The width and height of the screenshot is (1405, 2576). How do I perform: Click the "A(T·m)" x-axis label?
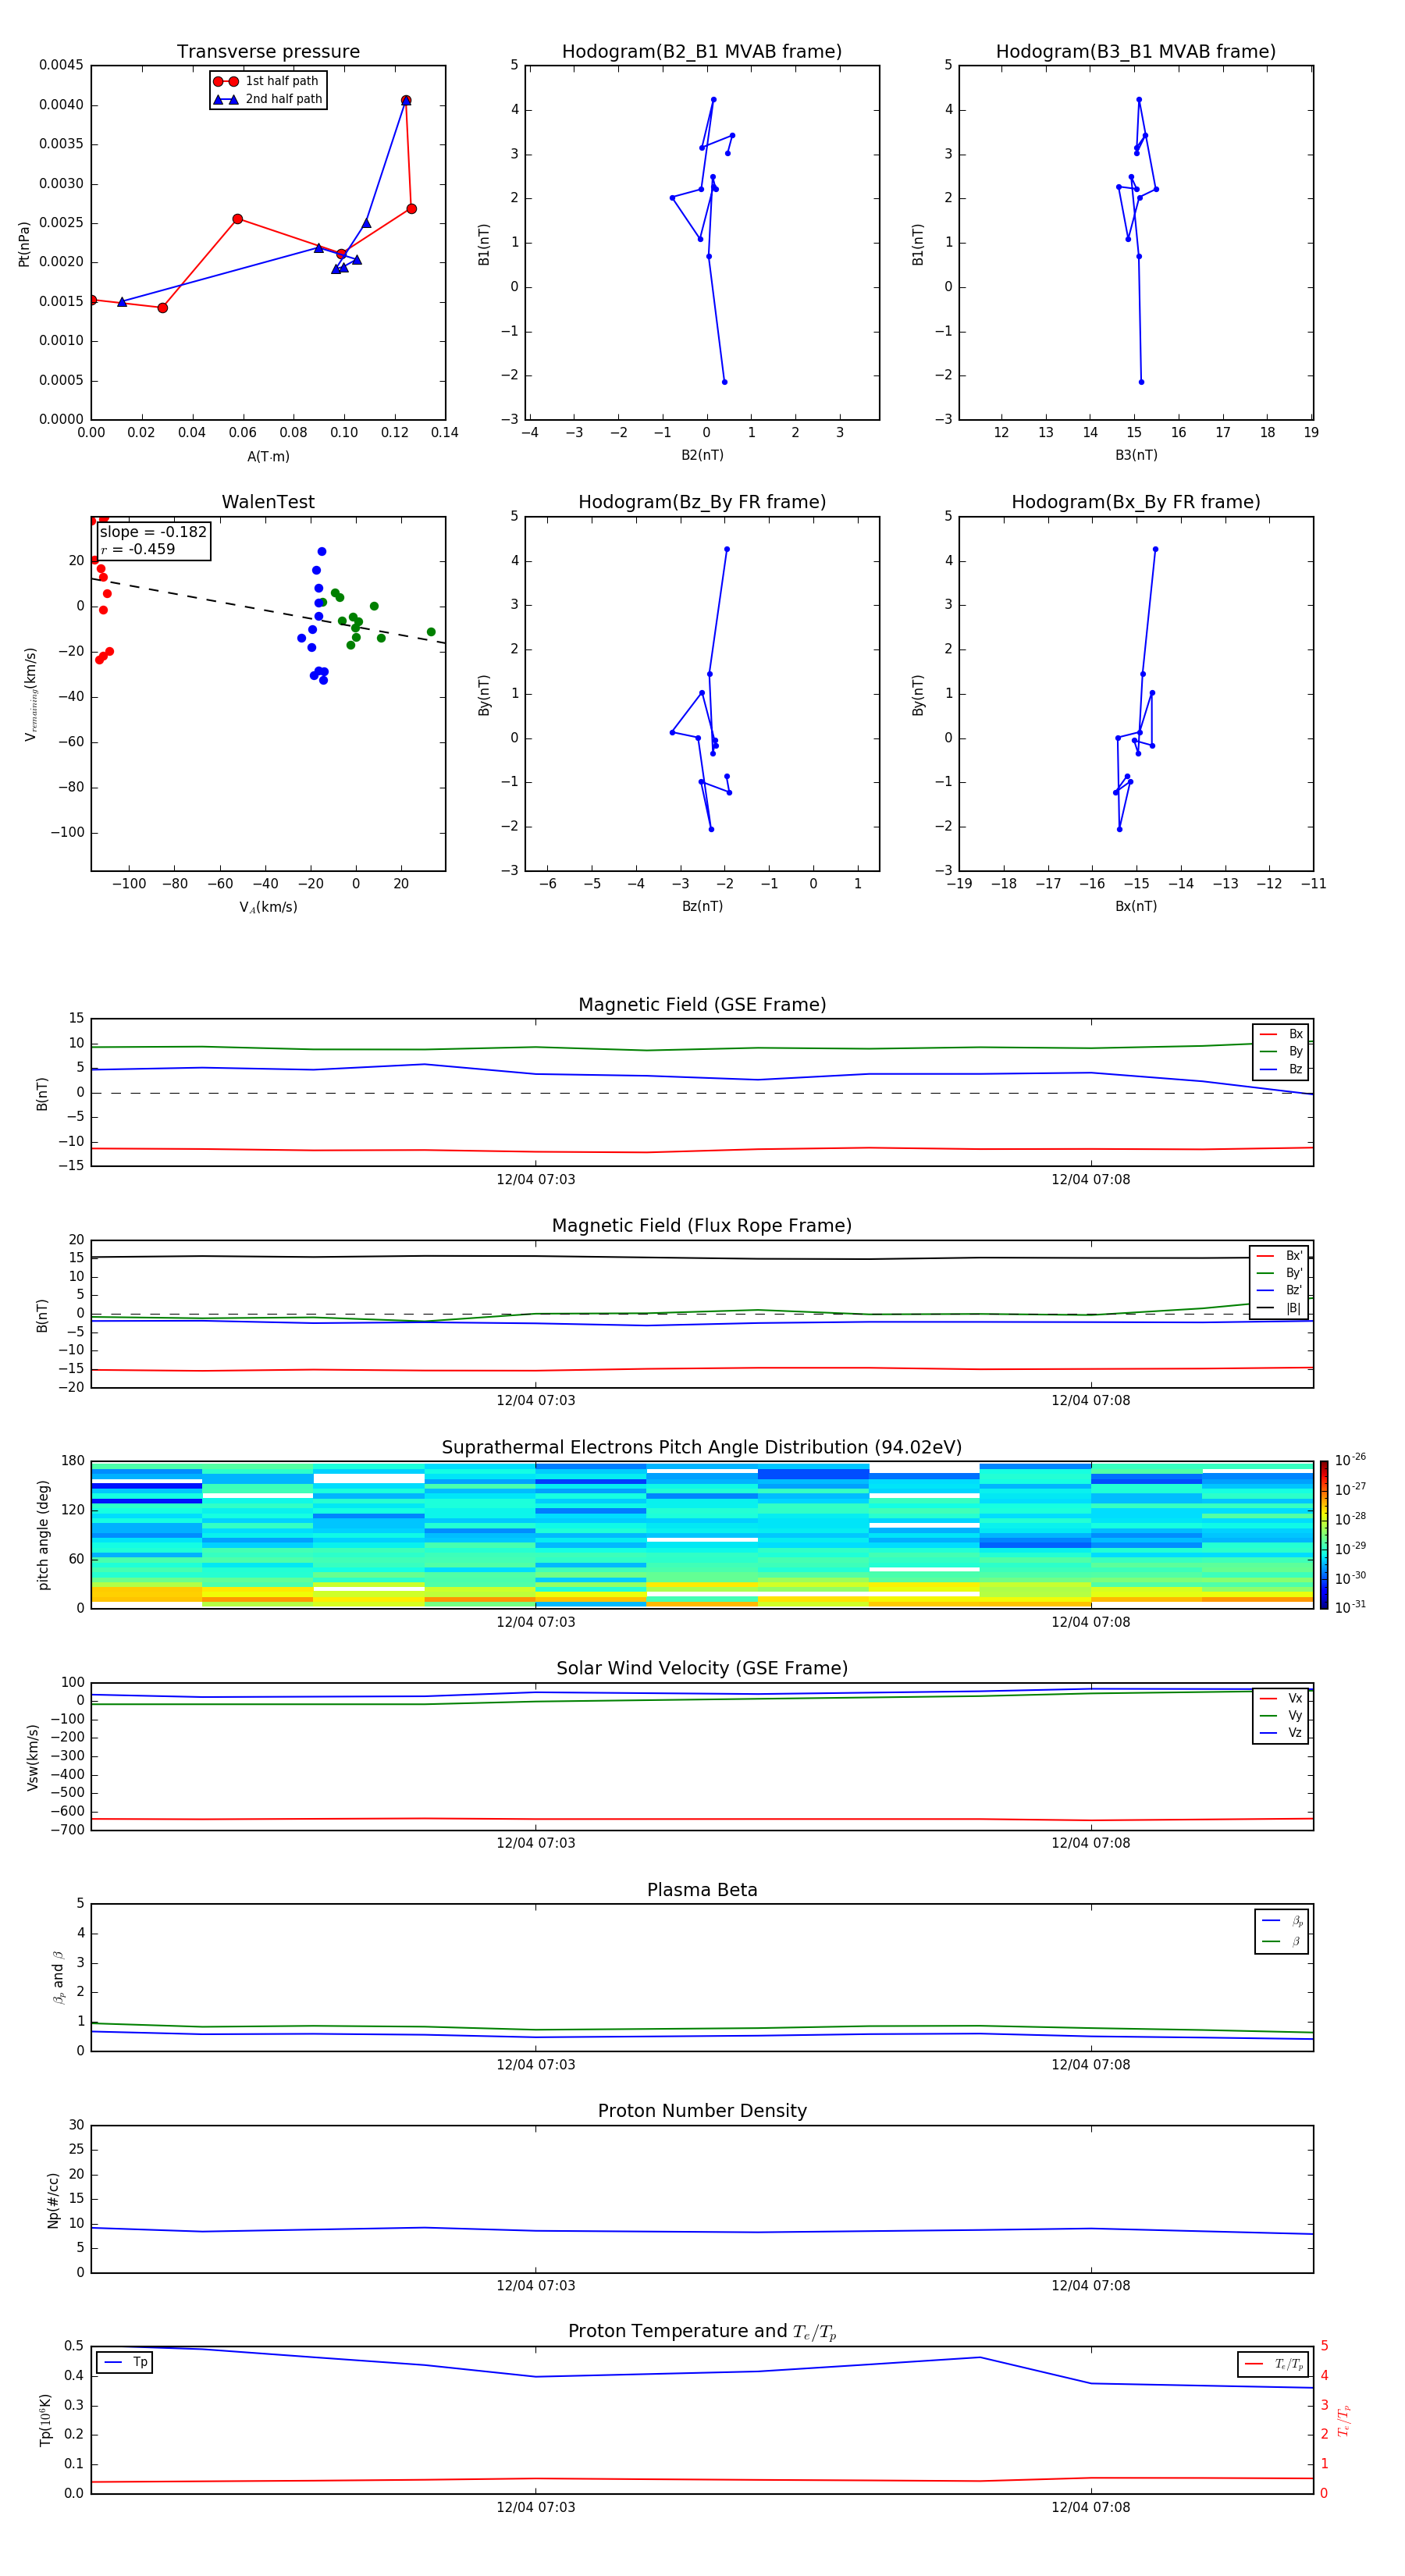[x=268, y=457]
